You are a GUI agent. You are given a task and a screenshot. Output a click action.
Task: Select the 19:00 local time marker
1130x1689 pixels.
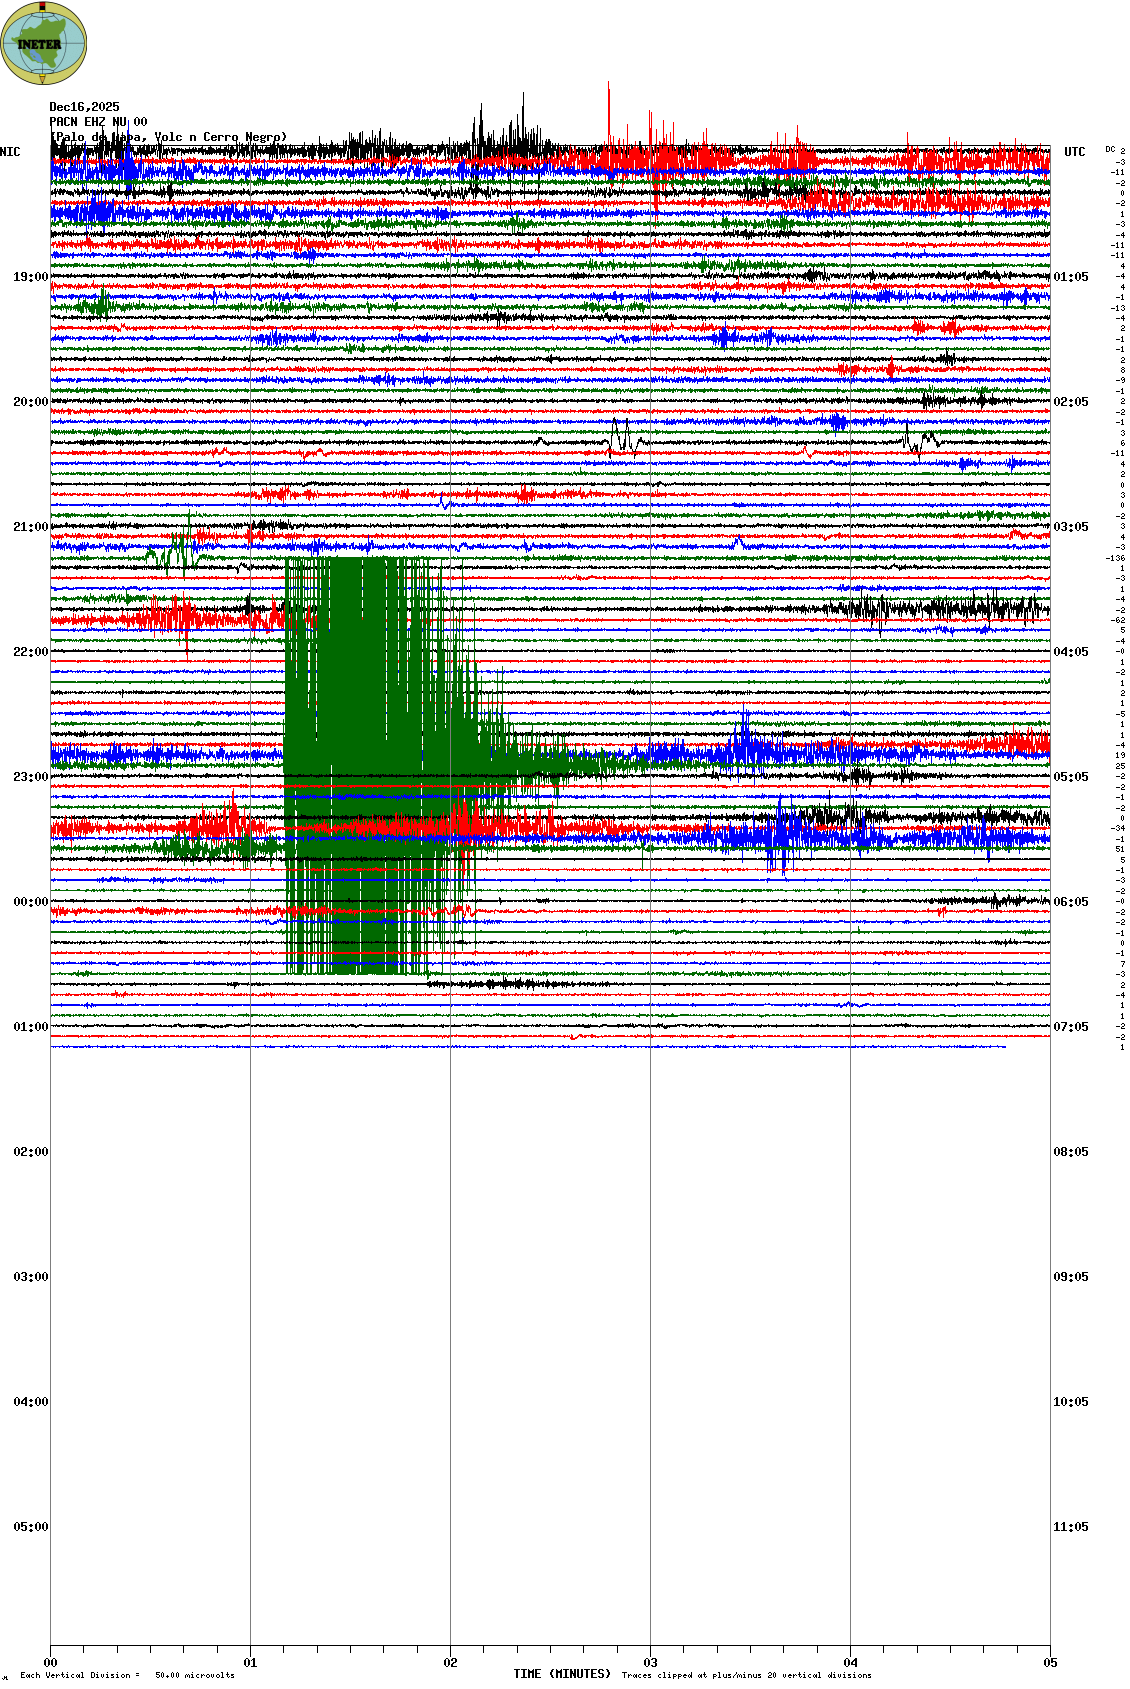[30, 277]
